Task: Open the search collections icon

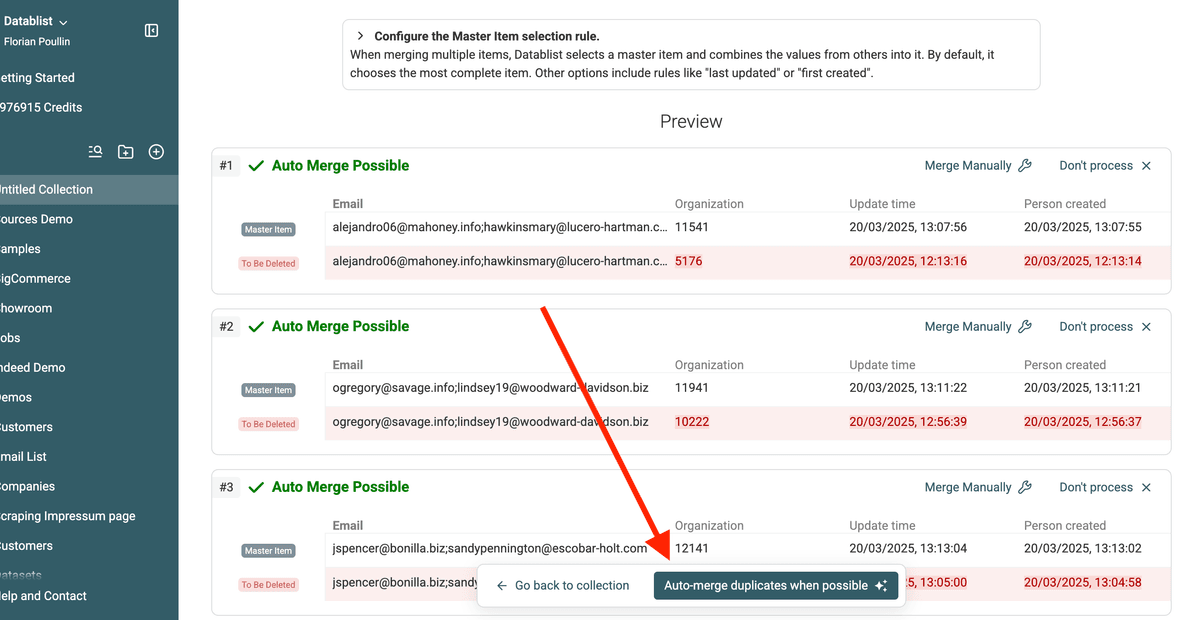Action: (95, 152)
